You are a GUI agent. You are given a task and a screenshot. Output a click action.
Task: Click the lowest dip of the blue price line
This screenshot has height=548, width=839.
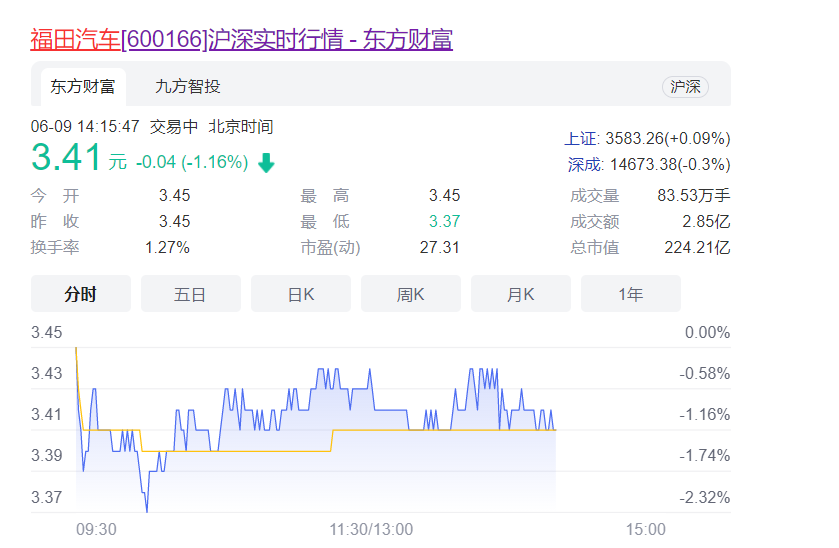[x=147, y=511]
